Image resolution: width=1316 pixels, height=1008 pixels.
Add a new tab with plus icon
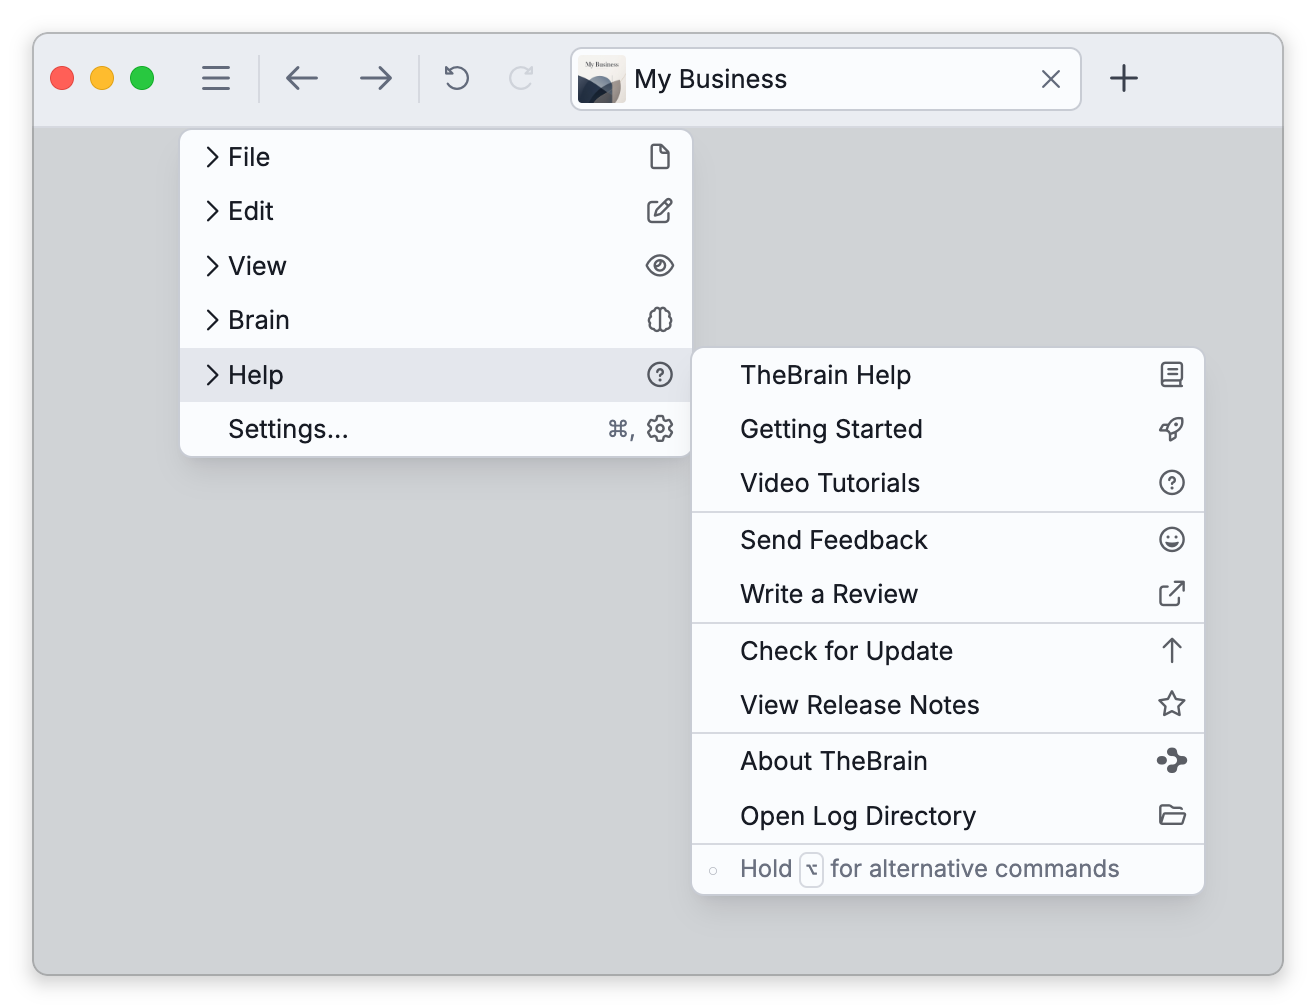(1124, 78)
